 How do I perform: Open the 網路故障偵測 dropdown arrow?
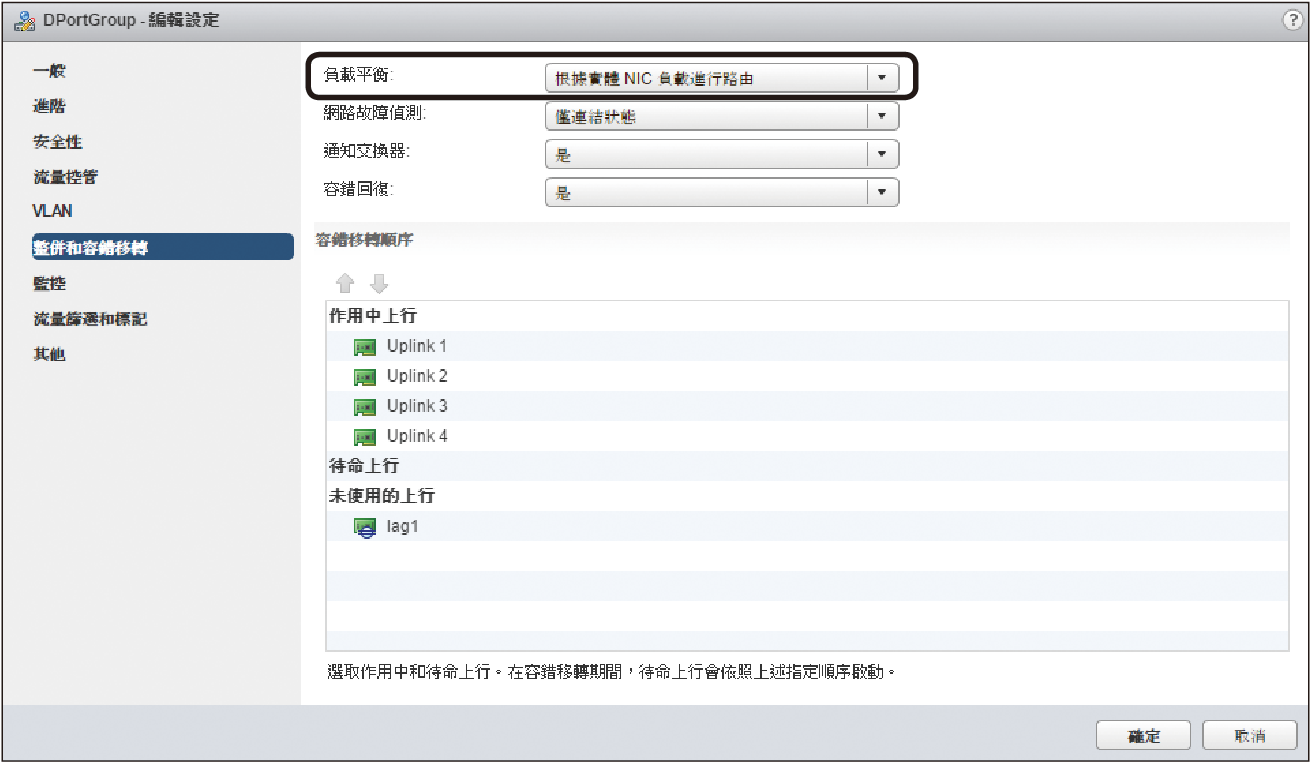tap(882, 117)
